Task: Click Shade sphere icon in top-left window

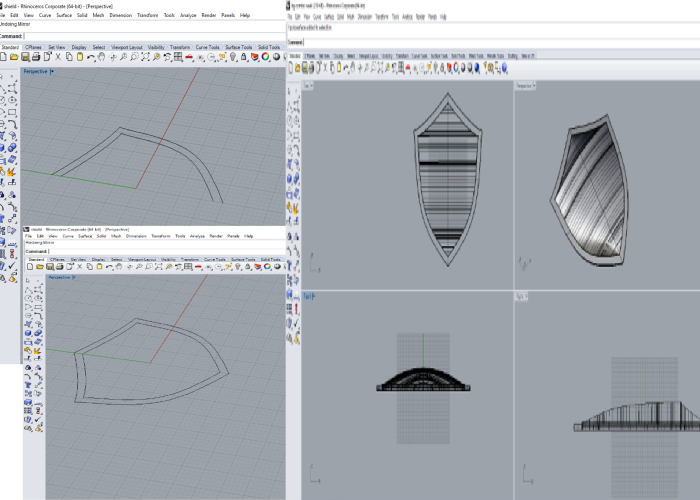Action: coord(276,57)
